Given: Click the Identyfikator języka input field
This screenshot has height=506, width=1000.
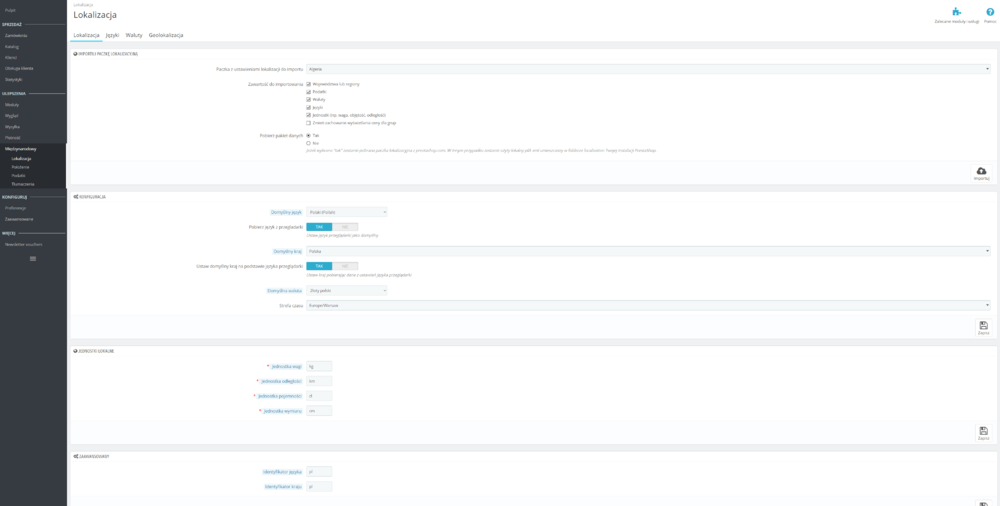Looking at the screenshot, I should click(x=320, y=472).
